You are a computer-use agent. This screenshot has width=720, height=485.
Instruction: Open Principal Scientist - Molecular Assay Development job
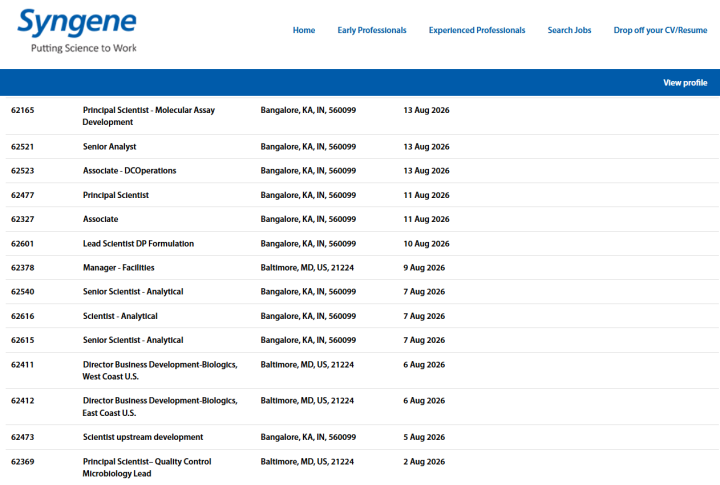149,116
